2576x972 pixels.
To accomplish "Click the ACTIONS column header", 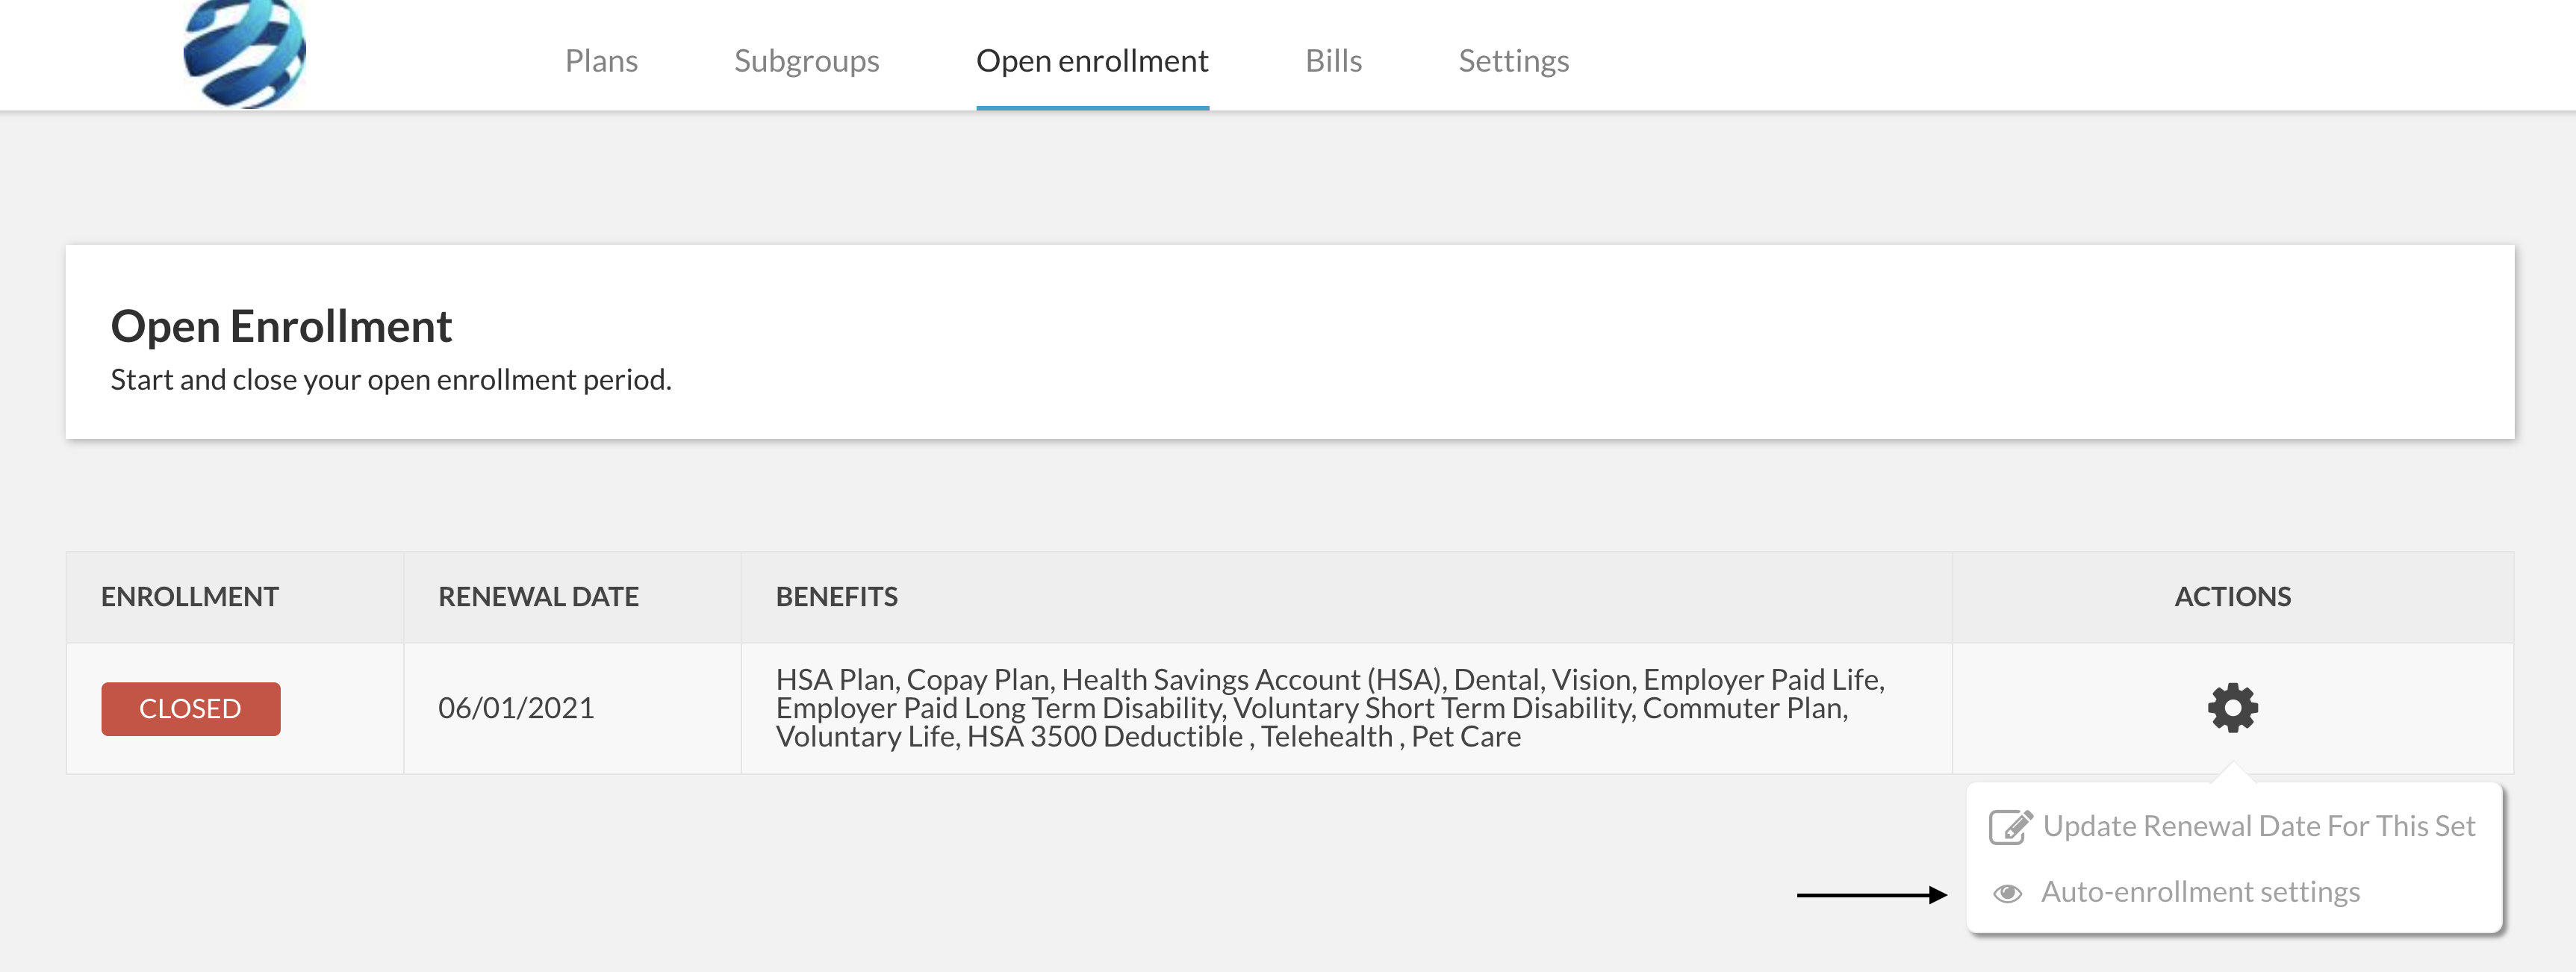I will coord(2232,597).
